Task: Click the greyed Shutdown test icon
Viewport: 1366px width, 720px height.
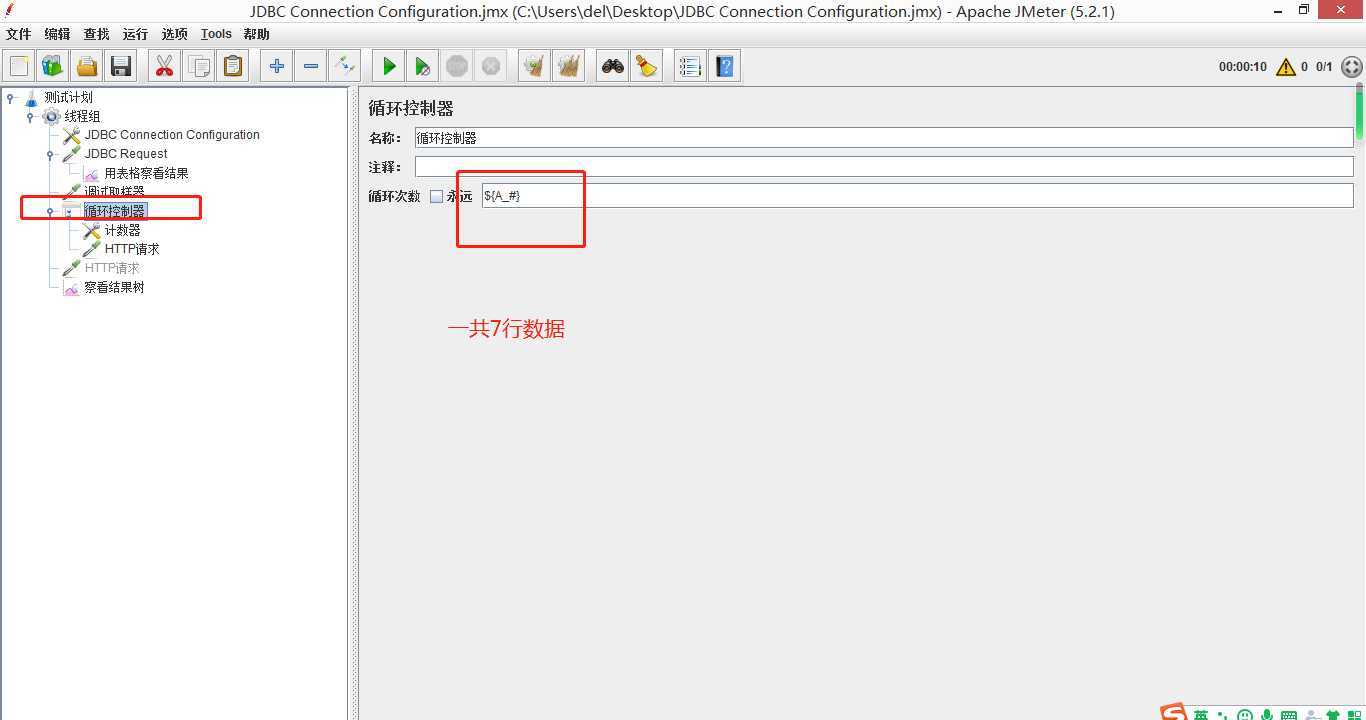Action: 491,67
